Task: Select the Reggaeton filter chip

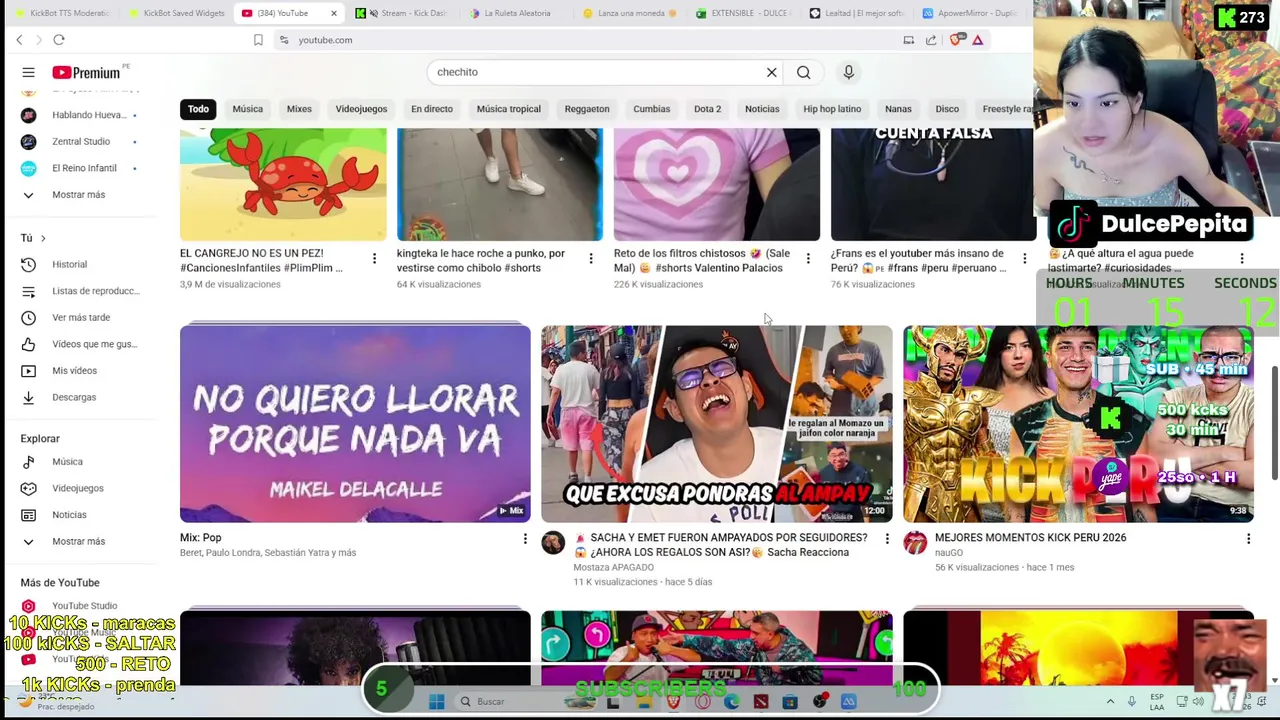Action: point(587,109)
